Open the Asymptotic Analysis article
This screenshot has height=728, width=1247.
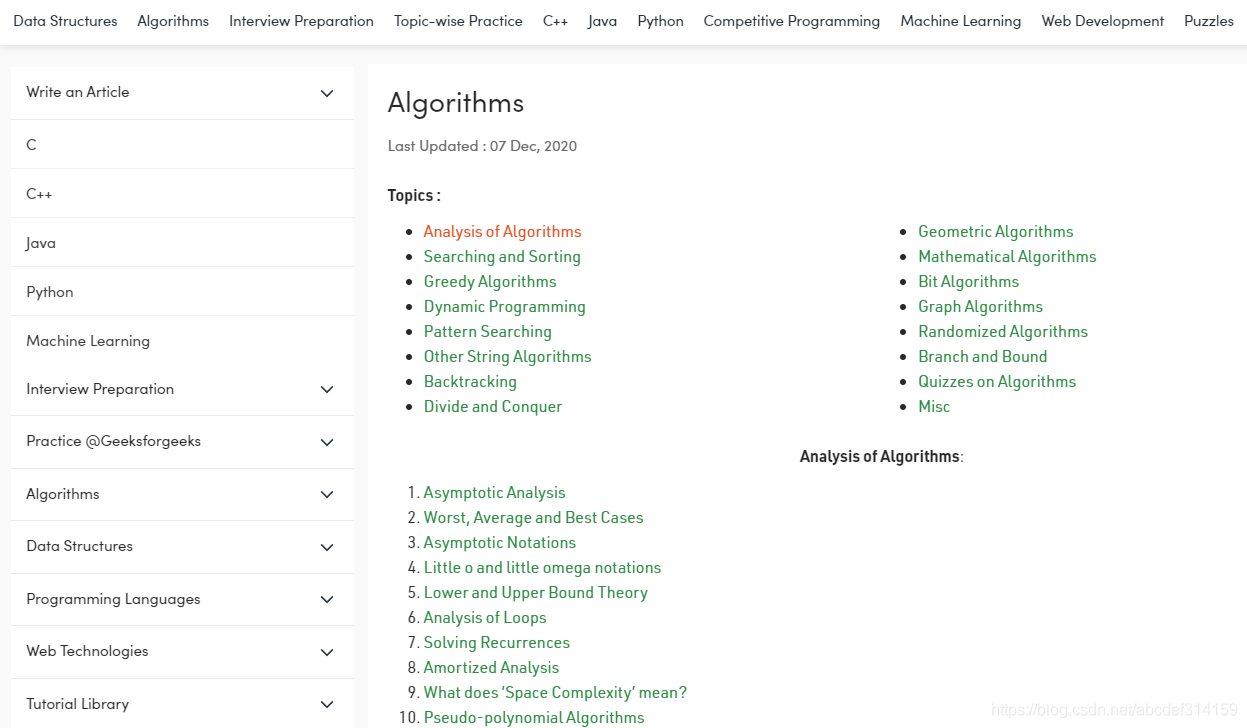(x=494, y=493)
